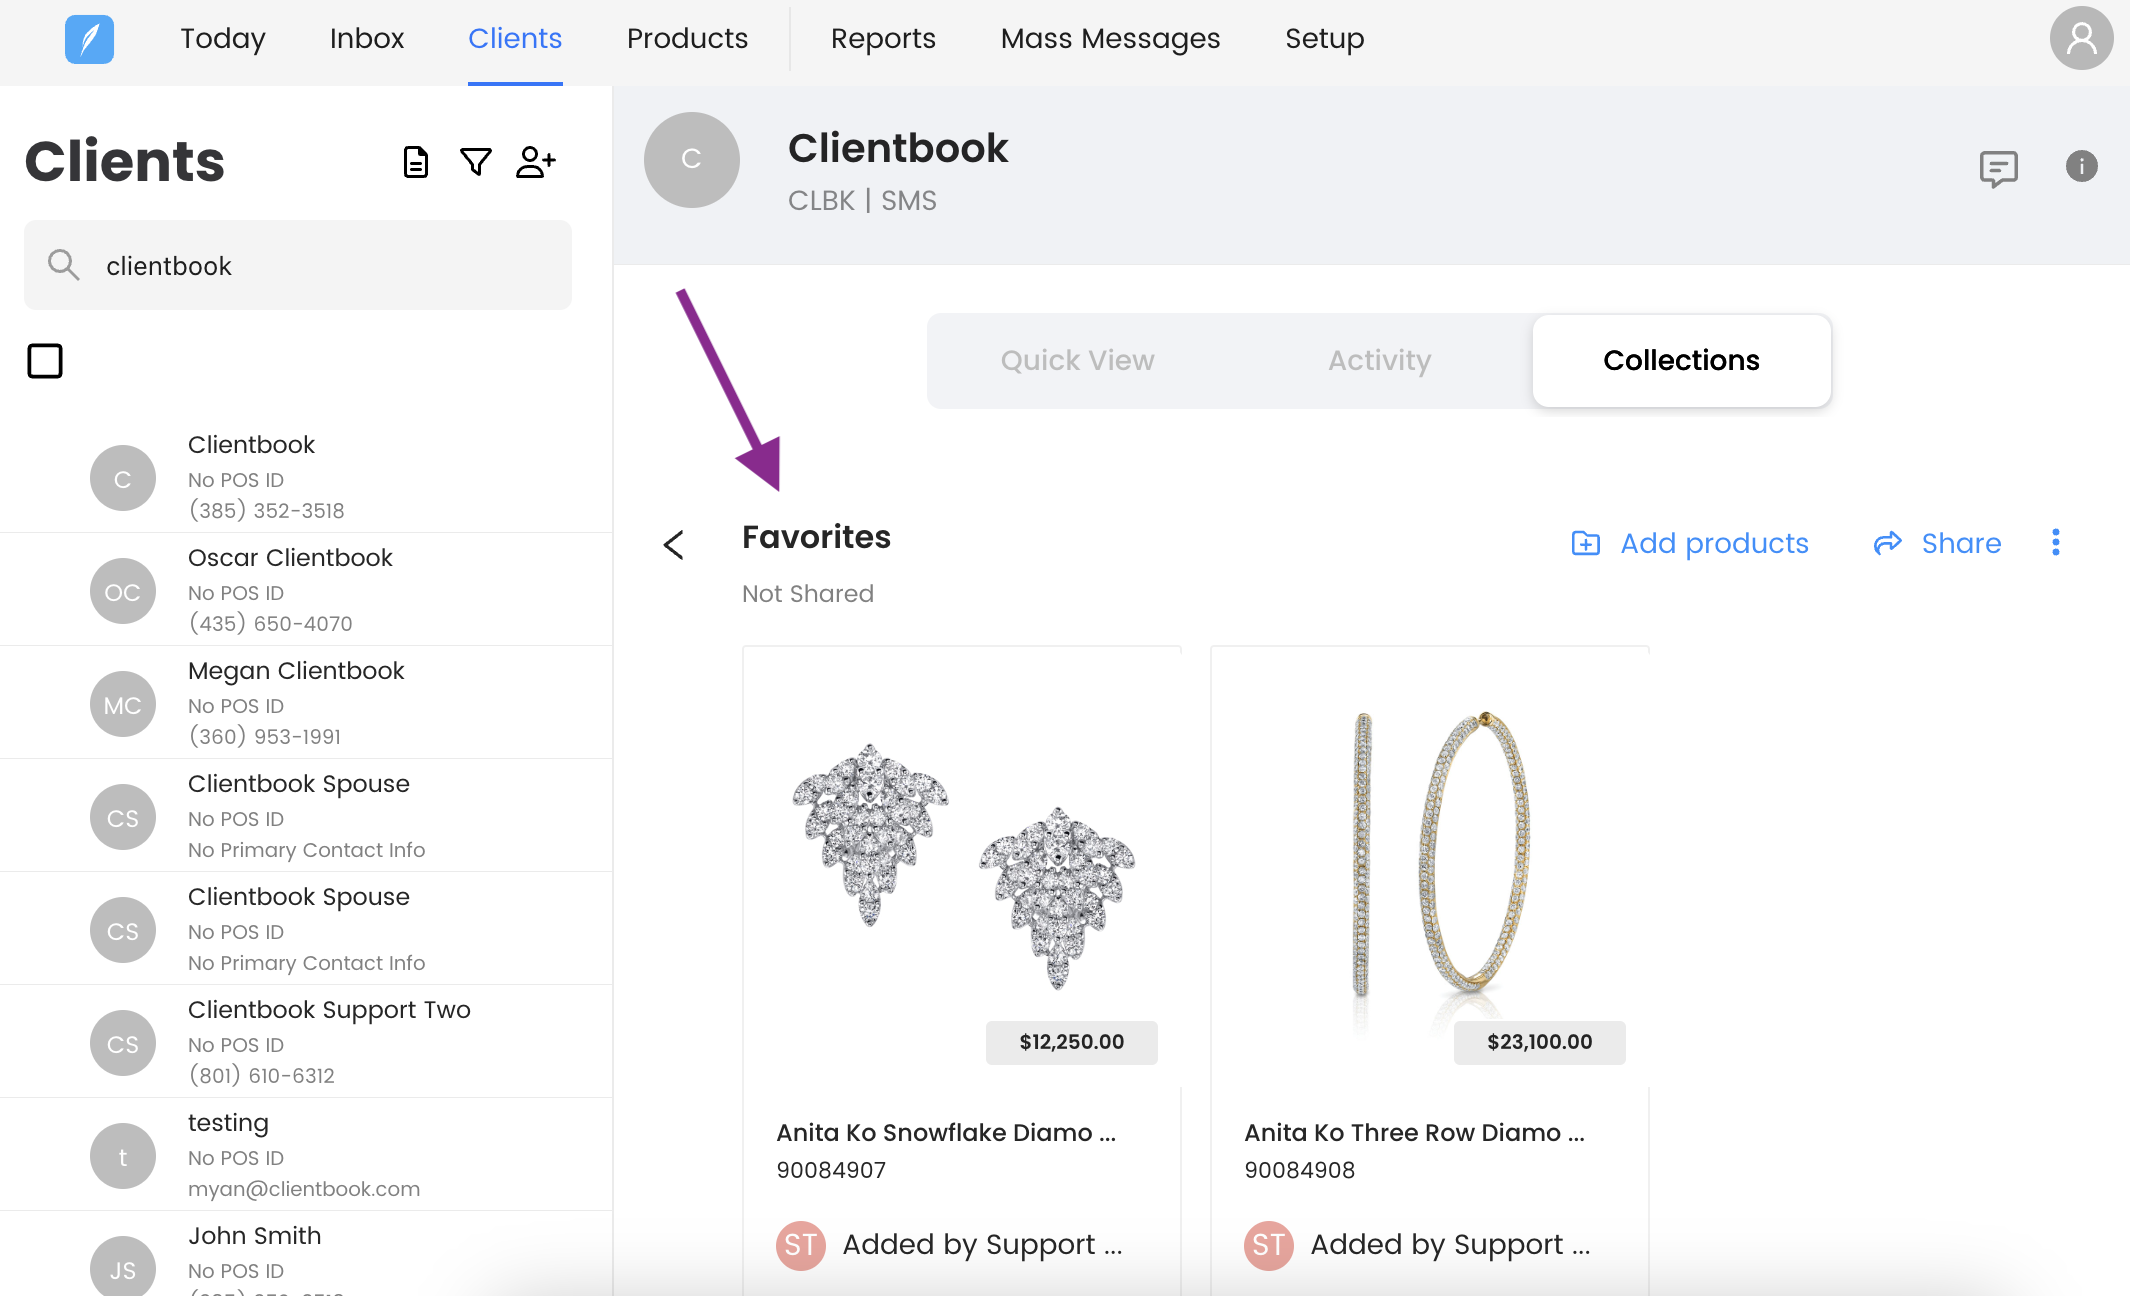Switch to the Quick View tab
Viewport: 2130px width, 1296px height.
coord(1077,360)
